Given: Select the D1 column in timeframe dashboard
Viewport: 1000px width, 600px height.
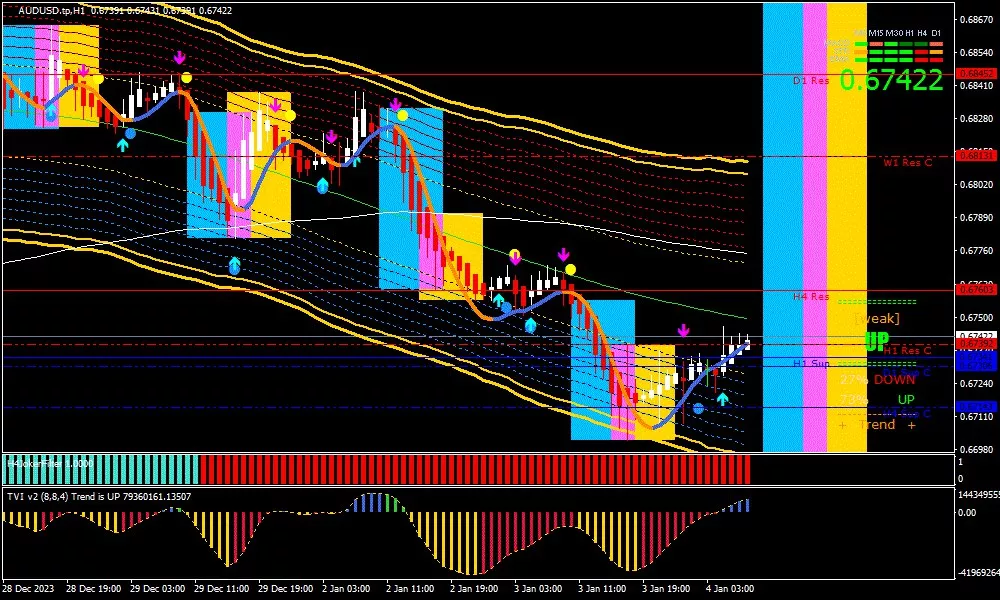Looking at the screenshot, I should click(936, 33).
